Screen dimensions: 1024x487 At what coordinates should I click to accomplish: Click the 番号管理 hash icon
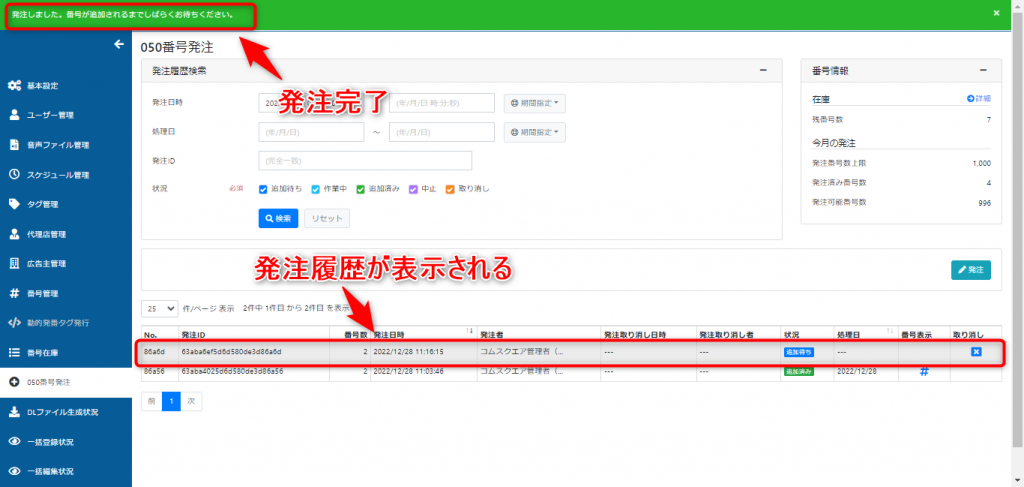[14, 293]
